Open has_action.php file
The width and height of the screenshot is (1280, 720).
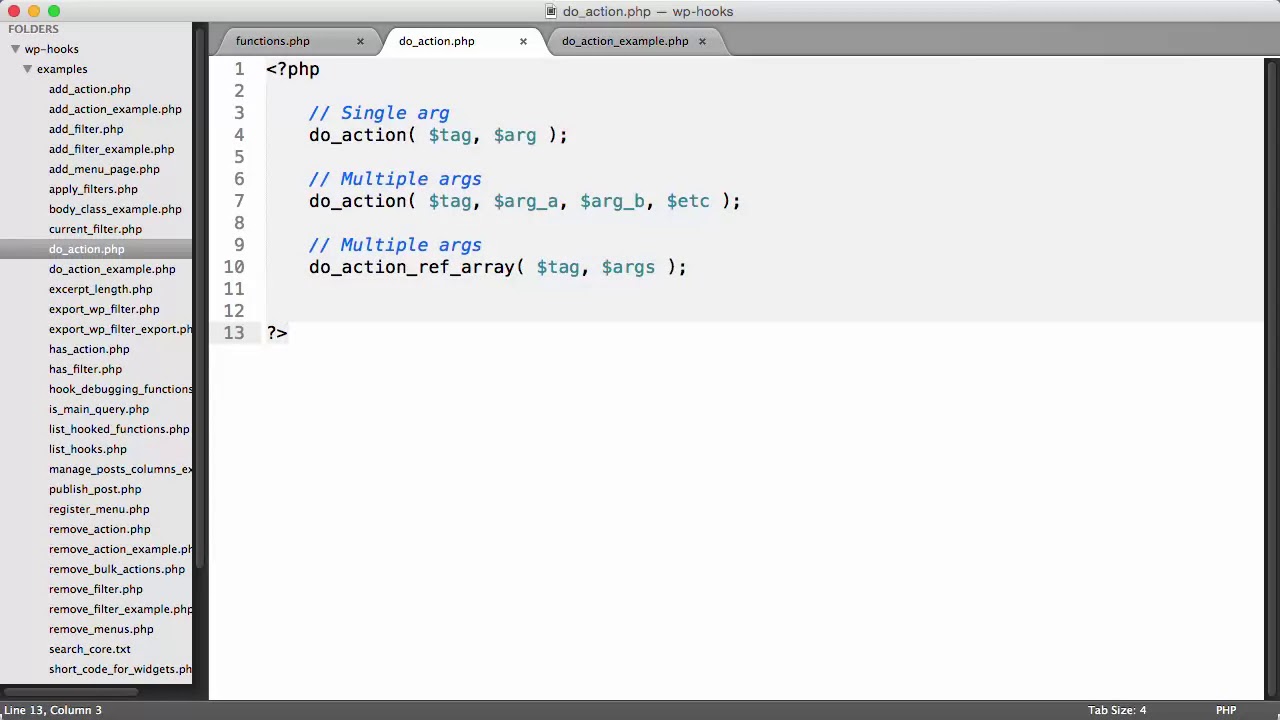89,349
